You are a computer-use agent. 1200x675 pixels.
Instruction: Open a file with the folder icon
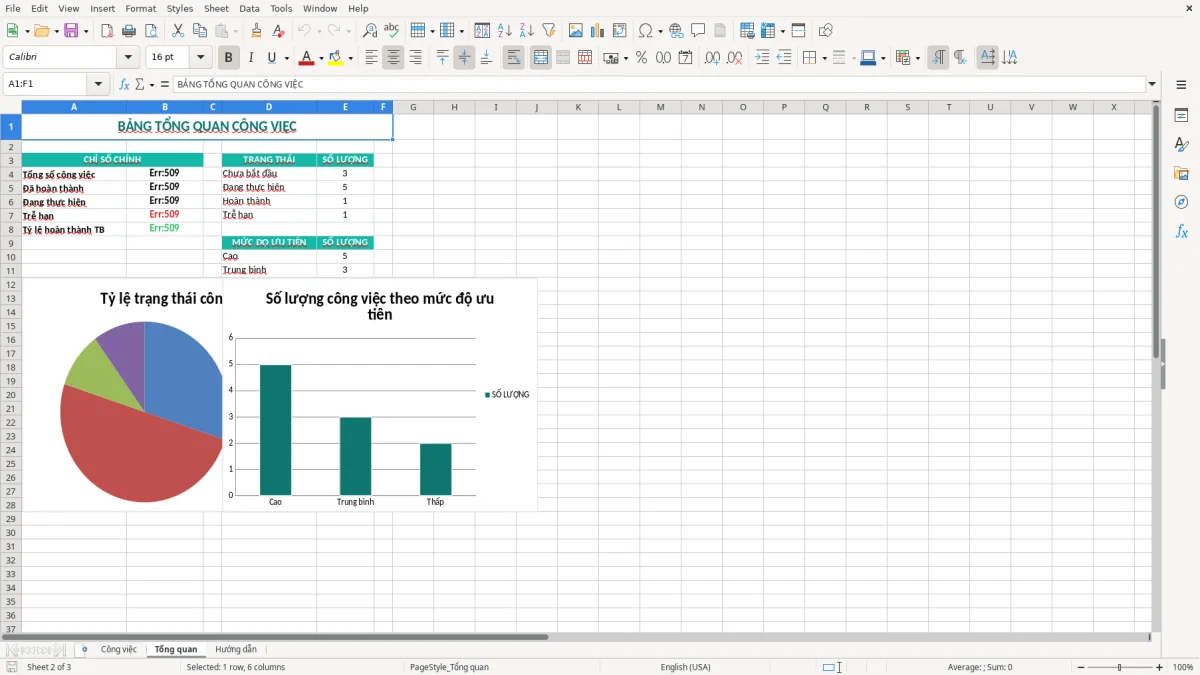pos(41,31)
